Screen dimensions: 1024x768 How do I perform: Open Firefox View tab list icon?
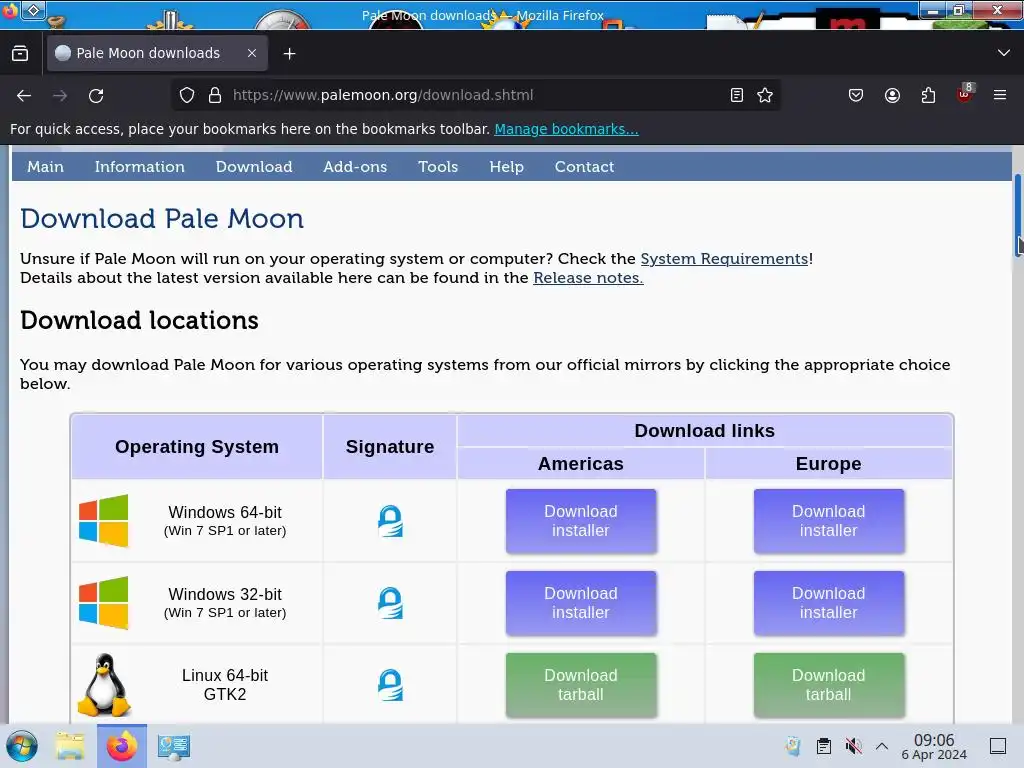click(20, 54)
